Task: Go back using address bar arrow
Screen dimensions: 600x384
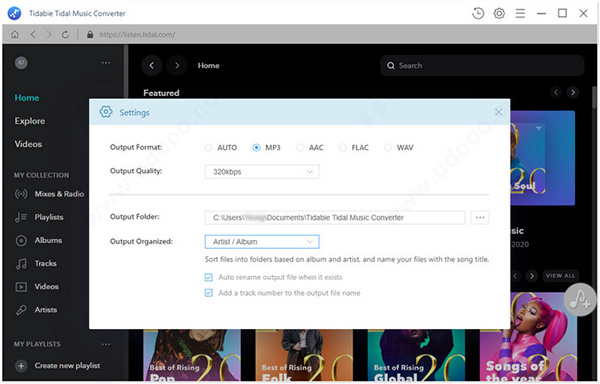Action: coord(33,34)
